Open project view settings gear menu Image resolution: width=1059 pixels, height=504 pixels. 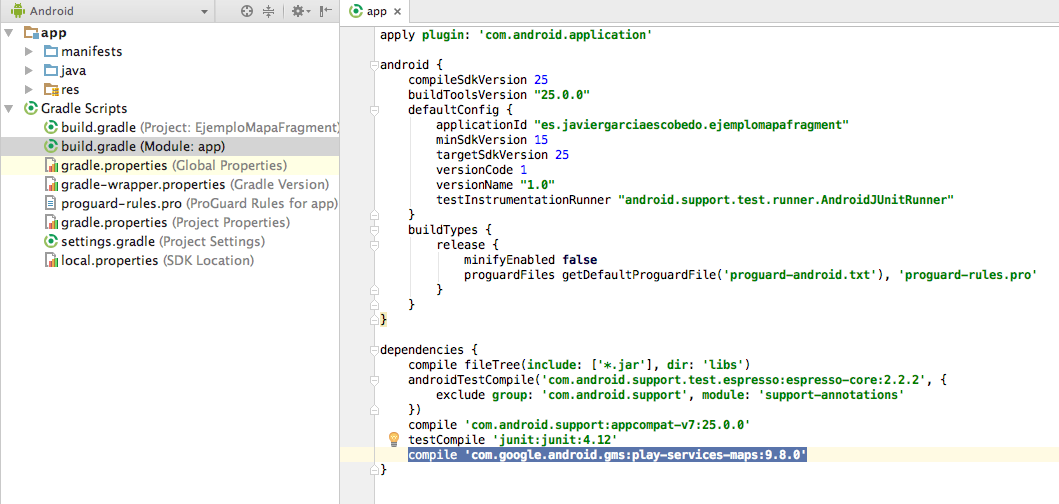(x=297, y=11)
